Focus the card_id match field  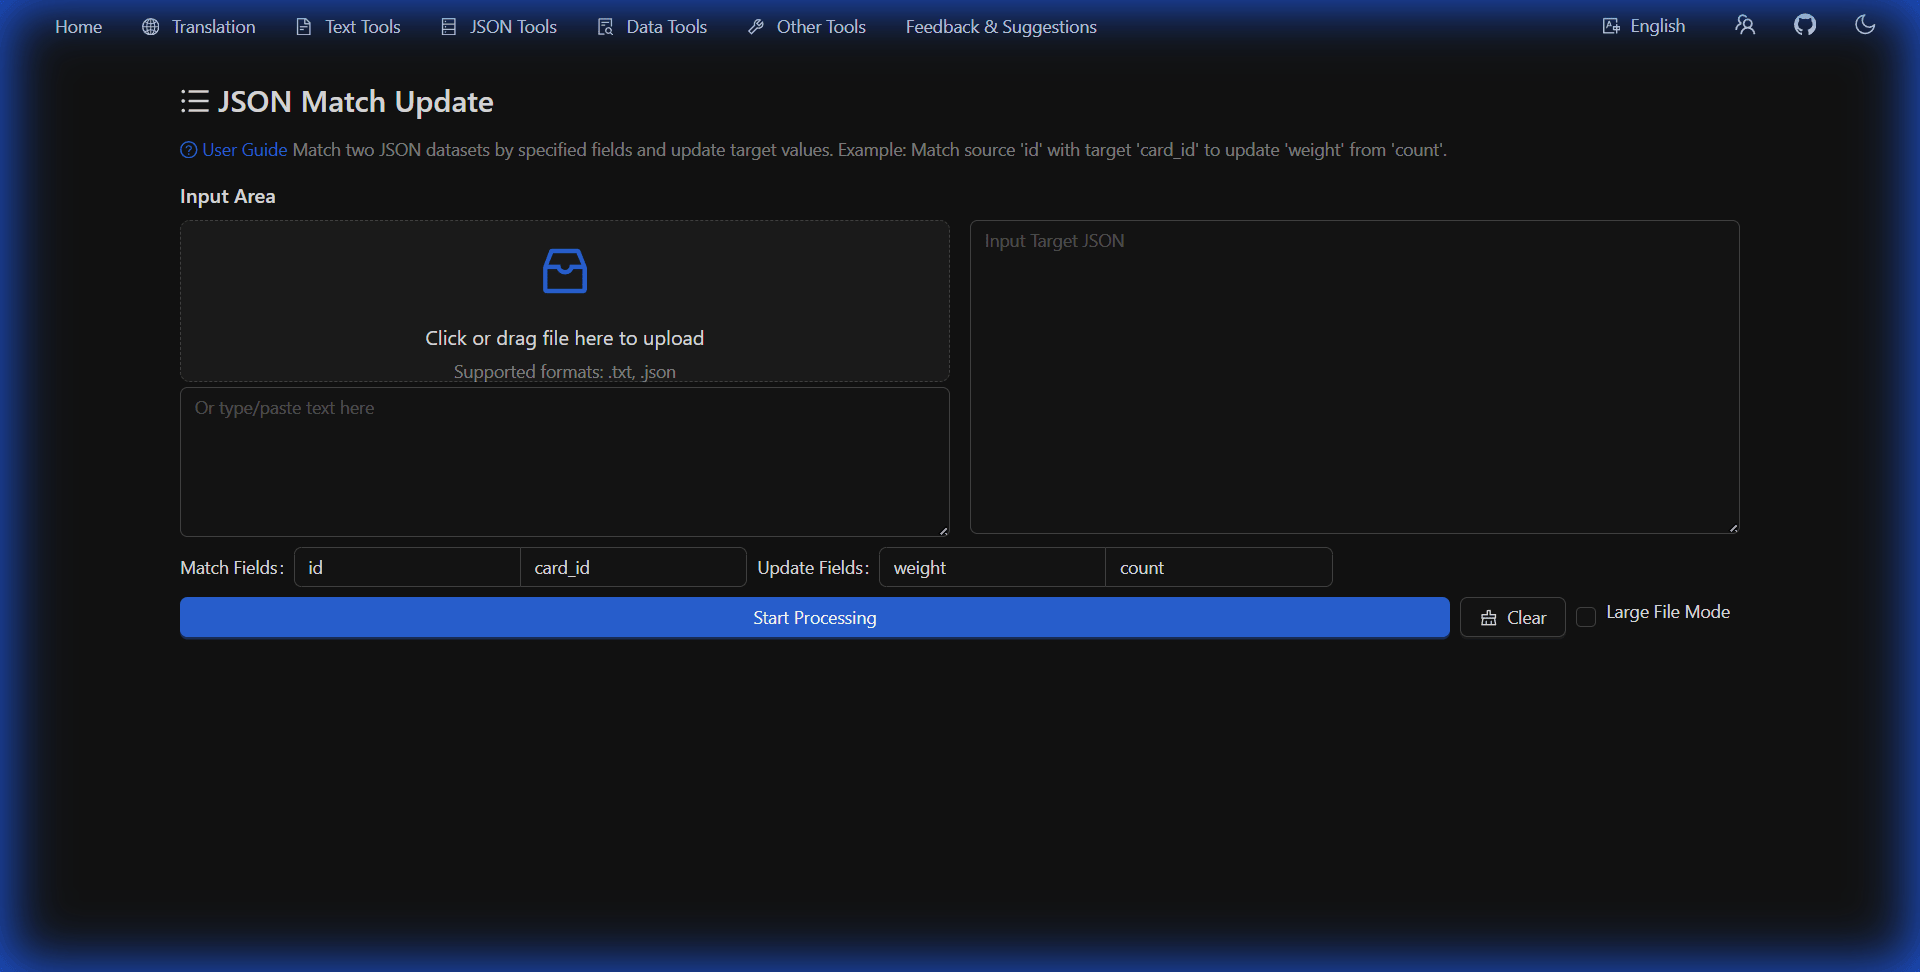pyautogui.click(x=632, y=568)
